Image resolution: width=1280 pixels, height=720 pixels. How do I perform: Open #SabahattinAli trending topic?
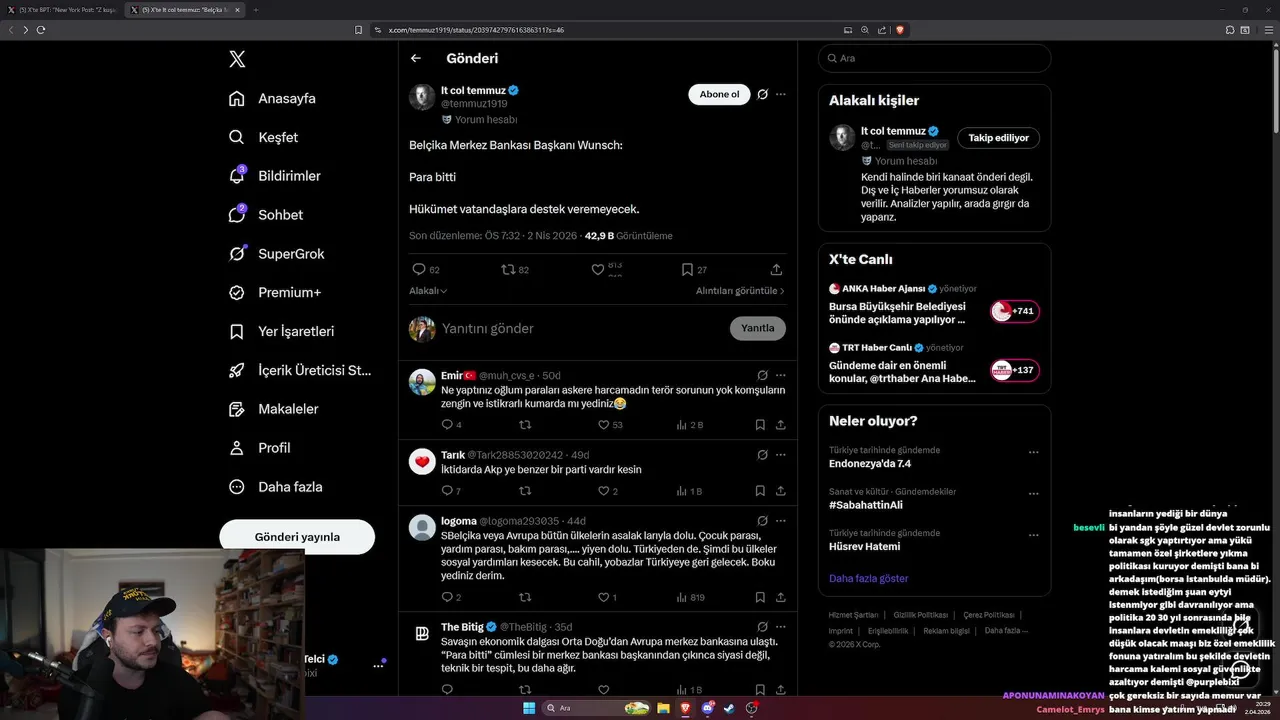pyautogui.click(x=866, y=506)
